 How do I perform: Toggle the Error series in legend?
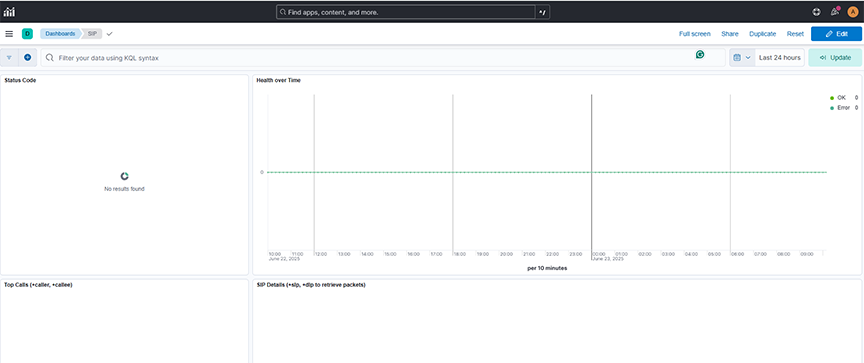[843, 108]
